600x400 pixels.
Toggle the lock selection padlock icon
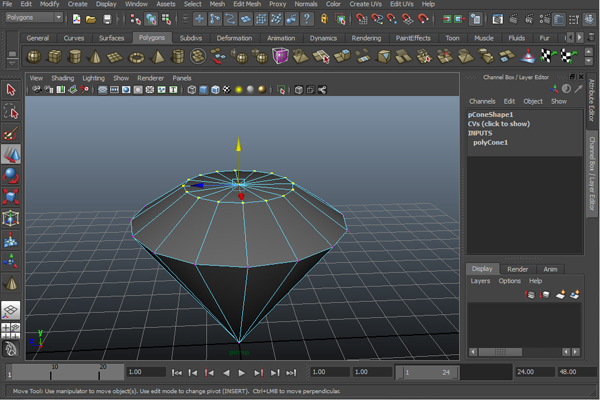coord(324,18)
